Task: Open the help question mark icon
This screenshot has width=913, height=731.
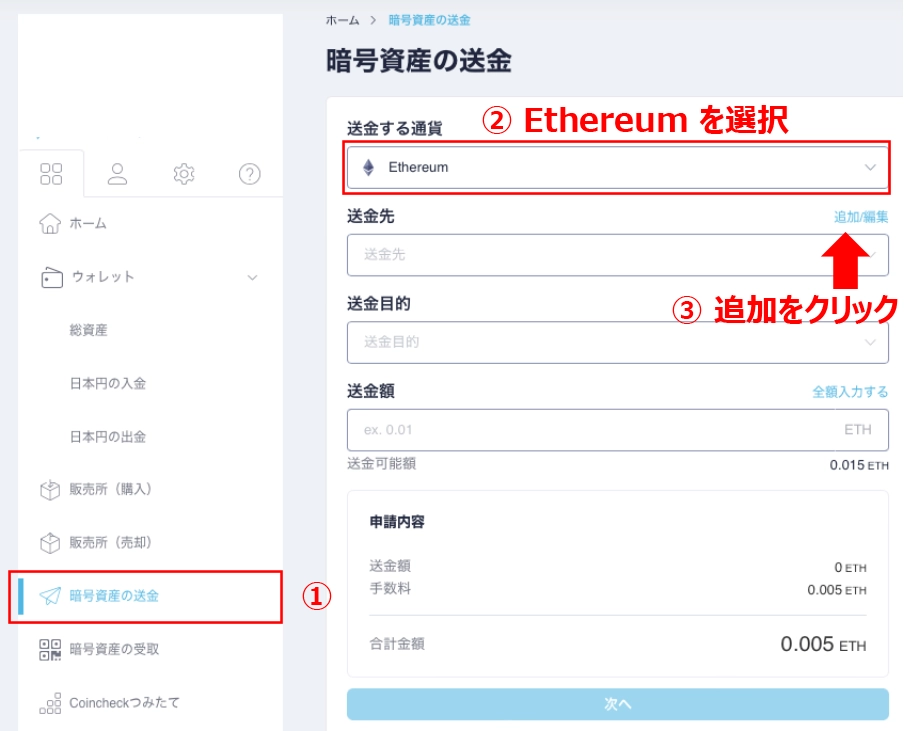Action: coord(249,174)
